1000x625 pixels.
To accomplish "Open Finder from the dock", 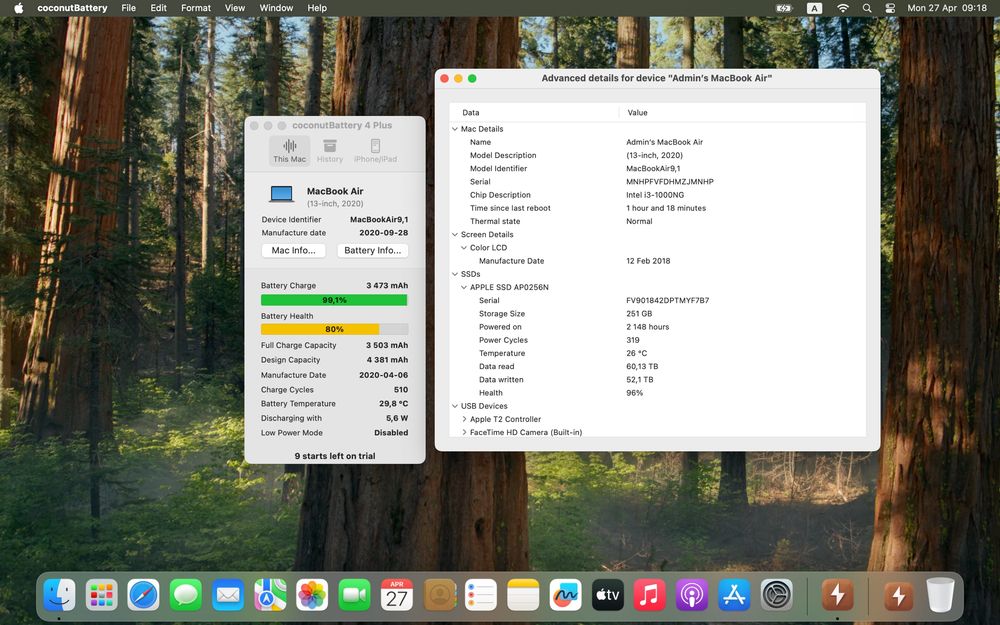I will click(x=59, y=595).
